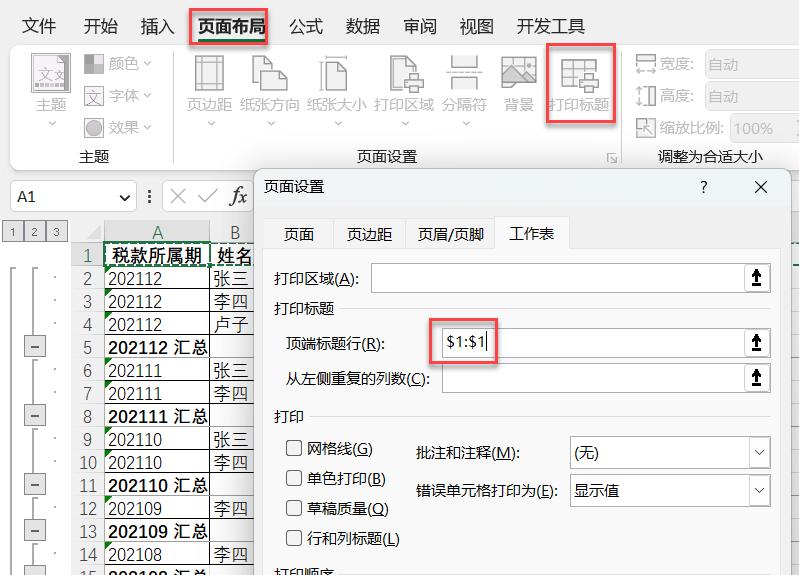Select the 页面 tab in dialog
799x575 pixels.
tap(299, 234)
